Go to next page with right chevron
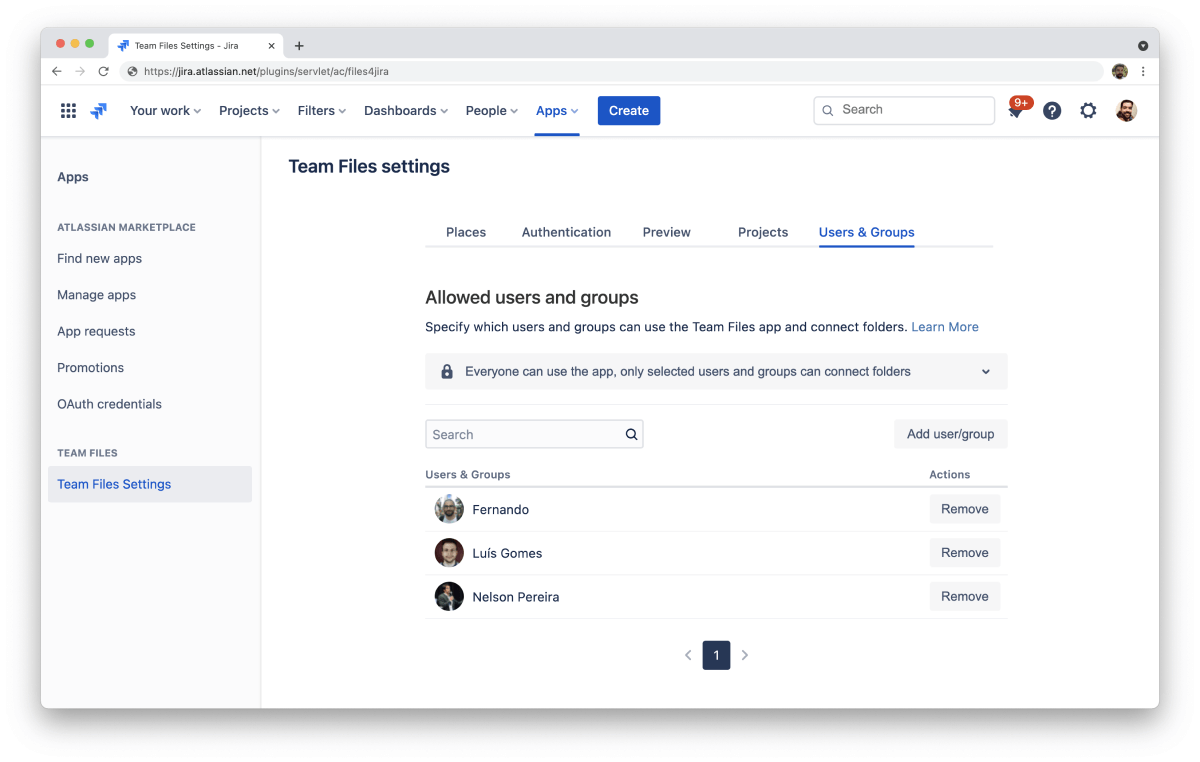This screenshot has width=1200, height=762. click(x=745, y=655)
